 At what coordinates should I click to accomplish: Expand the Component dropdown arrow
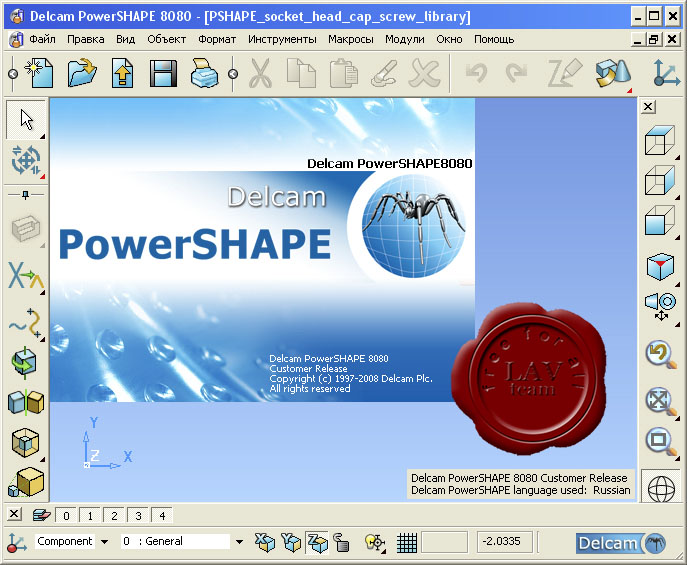point(104,542)
